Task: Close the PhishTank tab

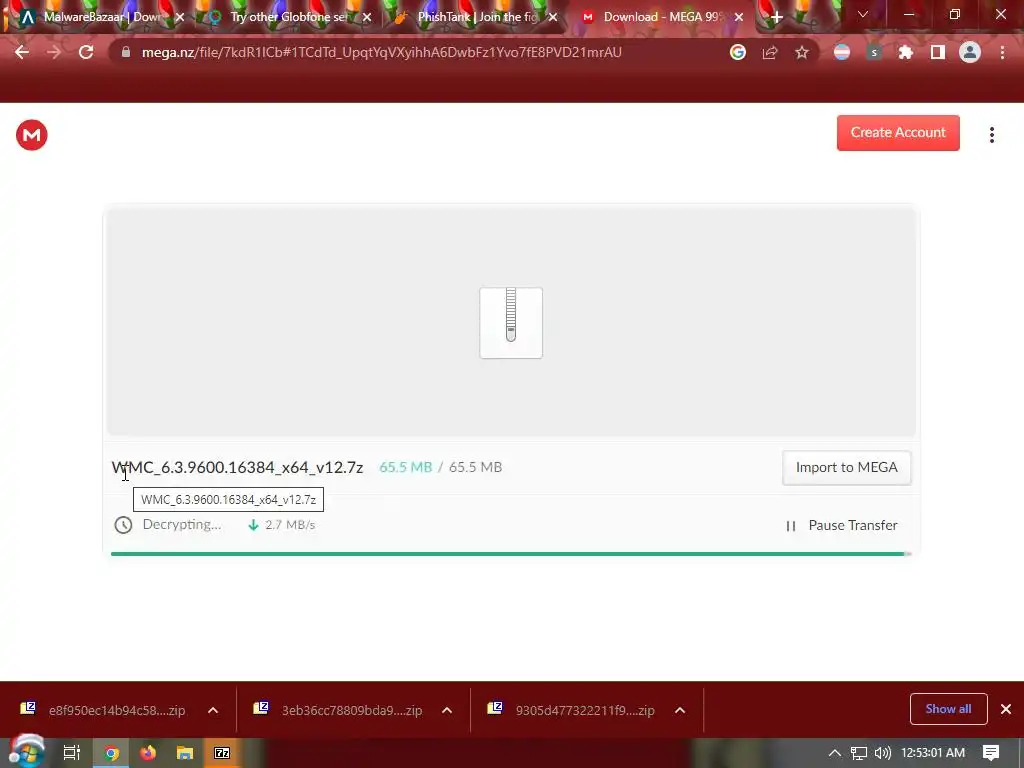Action: pyautogui.click(x=553, y=17)
